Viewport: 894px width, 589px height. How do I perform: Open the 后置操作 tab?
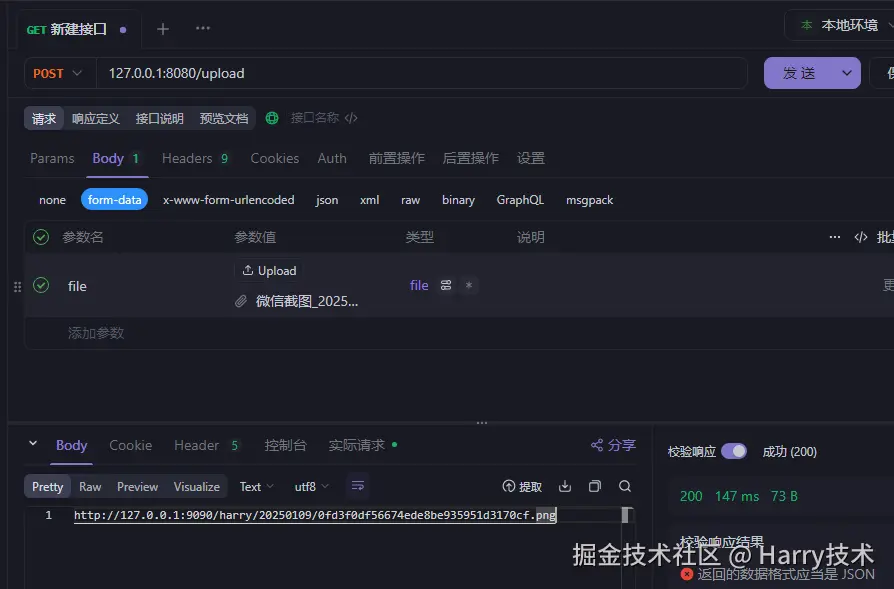(x=471, y=159)
